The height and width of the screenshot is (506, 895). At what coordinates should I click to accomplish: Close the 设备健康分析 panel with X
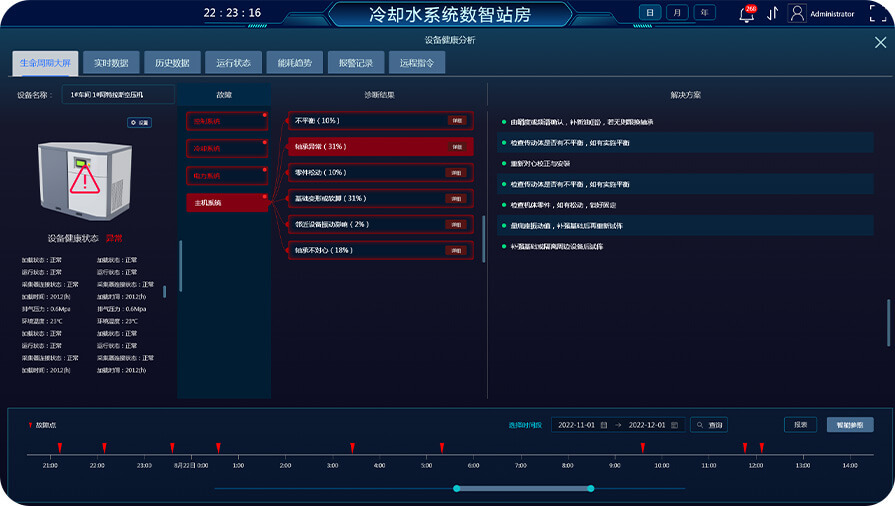[x=880, y=42]
